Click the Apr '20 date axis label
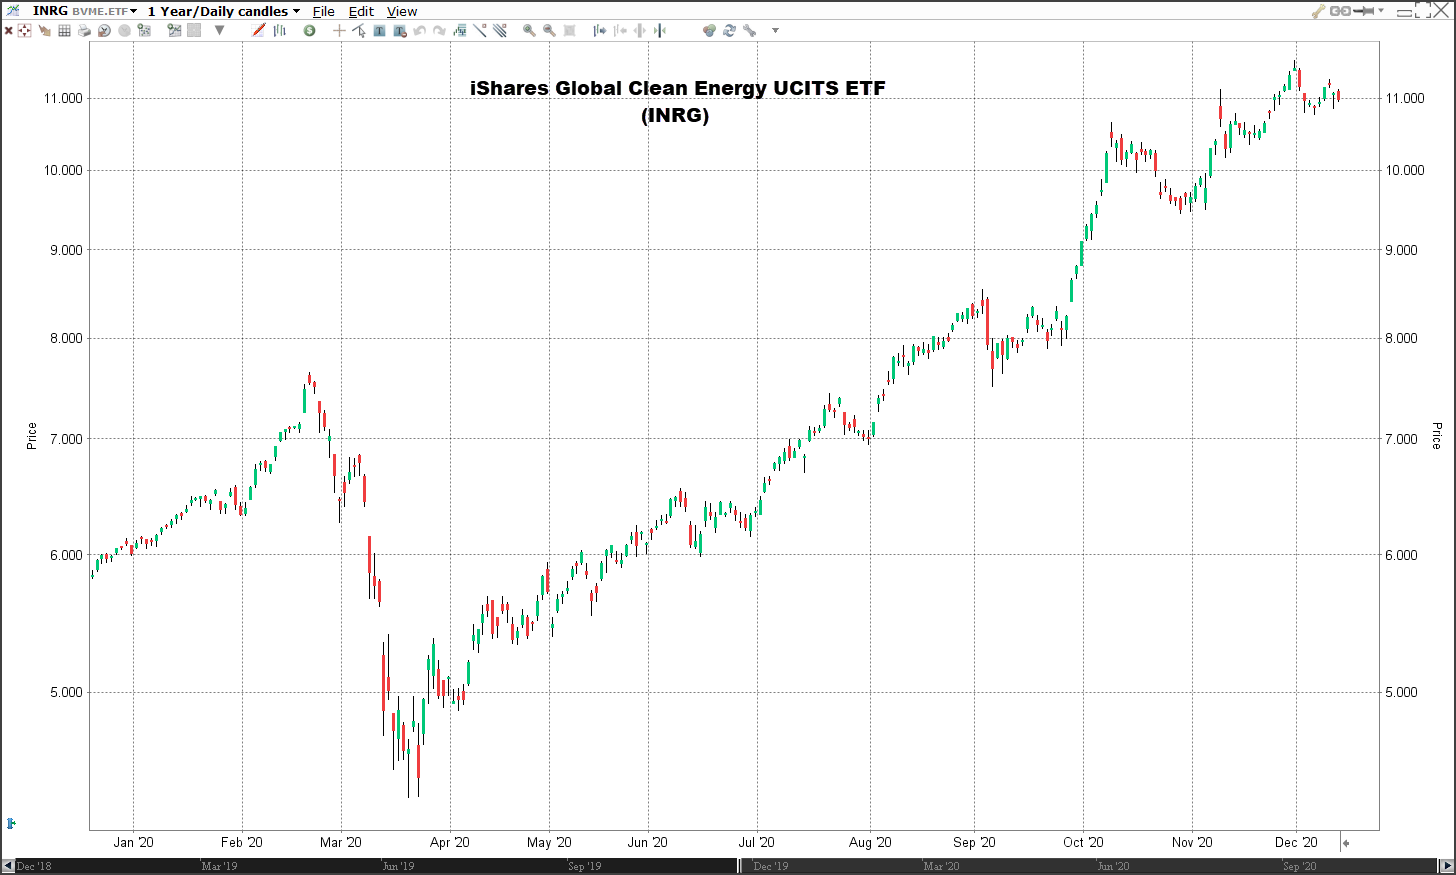Screen dimensions: 1456x875 [449, 842]
